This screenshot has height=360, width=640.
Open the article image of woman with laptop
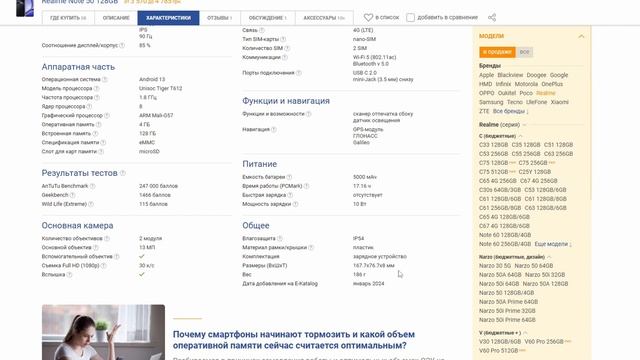[103, 332]
